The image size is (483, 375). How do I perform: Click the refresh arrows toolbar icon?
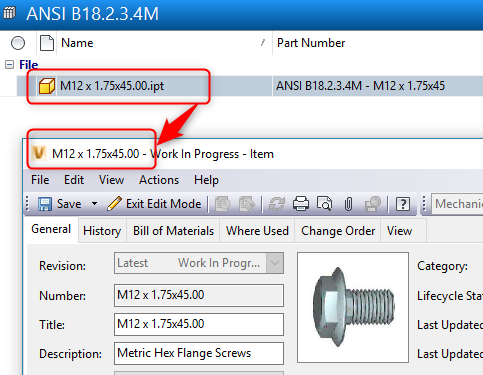[x=277, y=204]
